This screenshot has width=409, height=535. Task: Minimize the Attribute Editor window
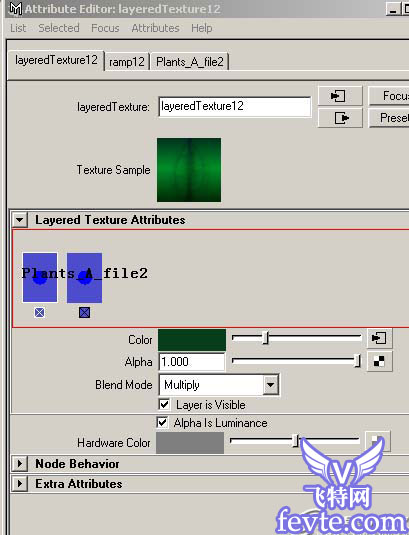[x=393, y=9]
